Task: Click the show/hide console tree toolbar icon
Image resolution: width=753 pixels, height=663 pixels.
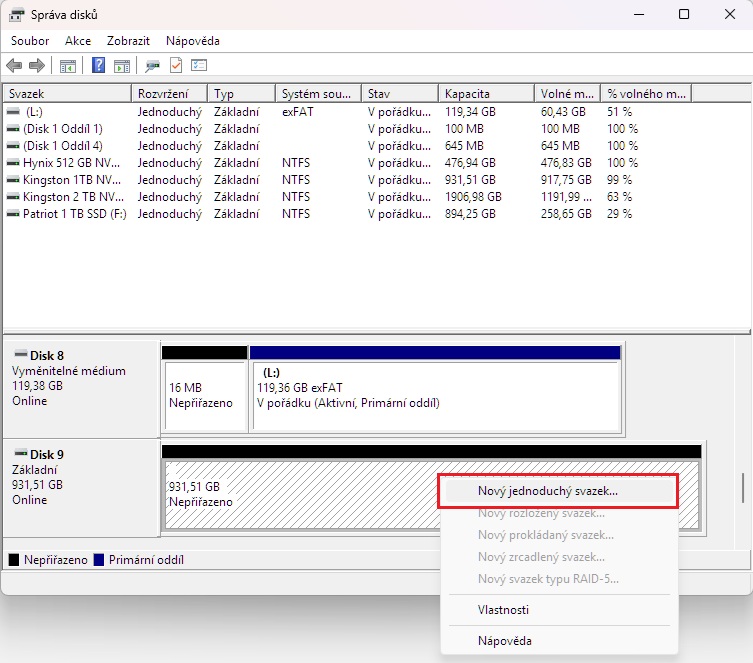Action: [68, 66]
